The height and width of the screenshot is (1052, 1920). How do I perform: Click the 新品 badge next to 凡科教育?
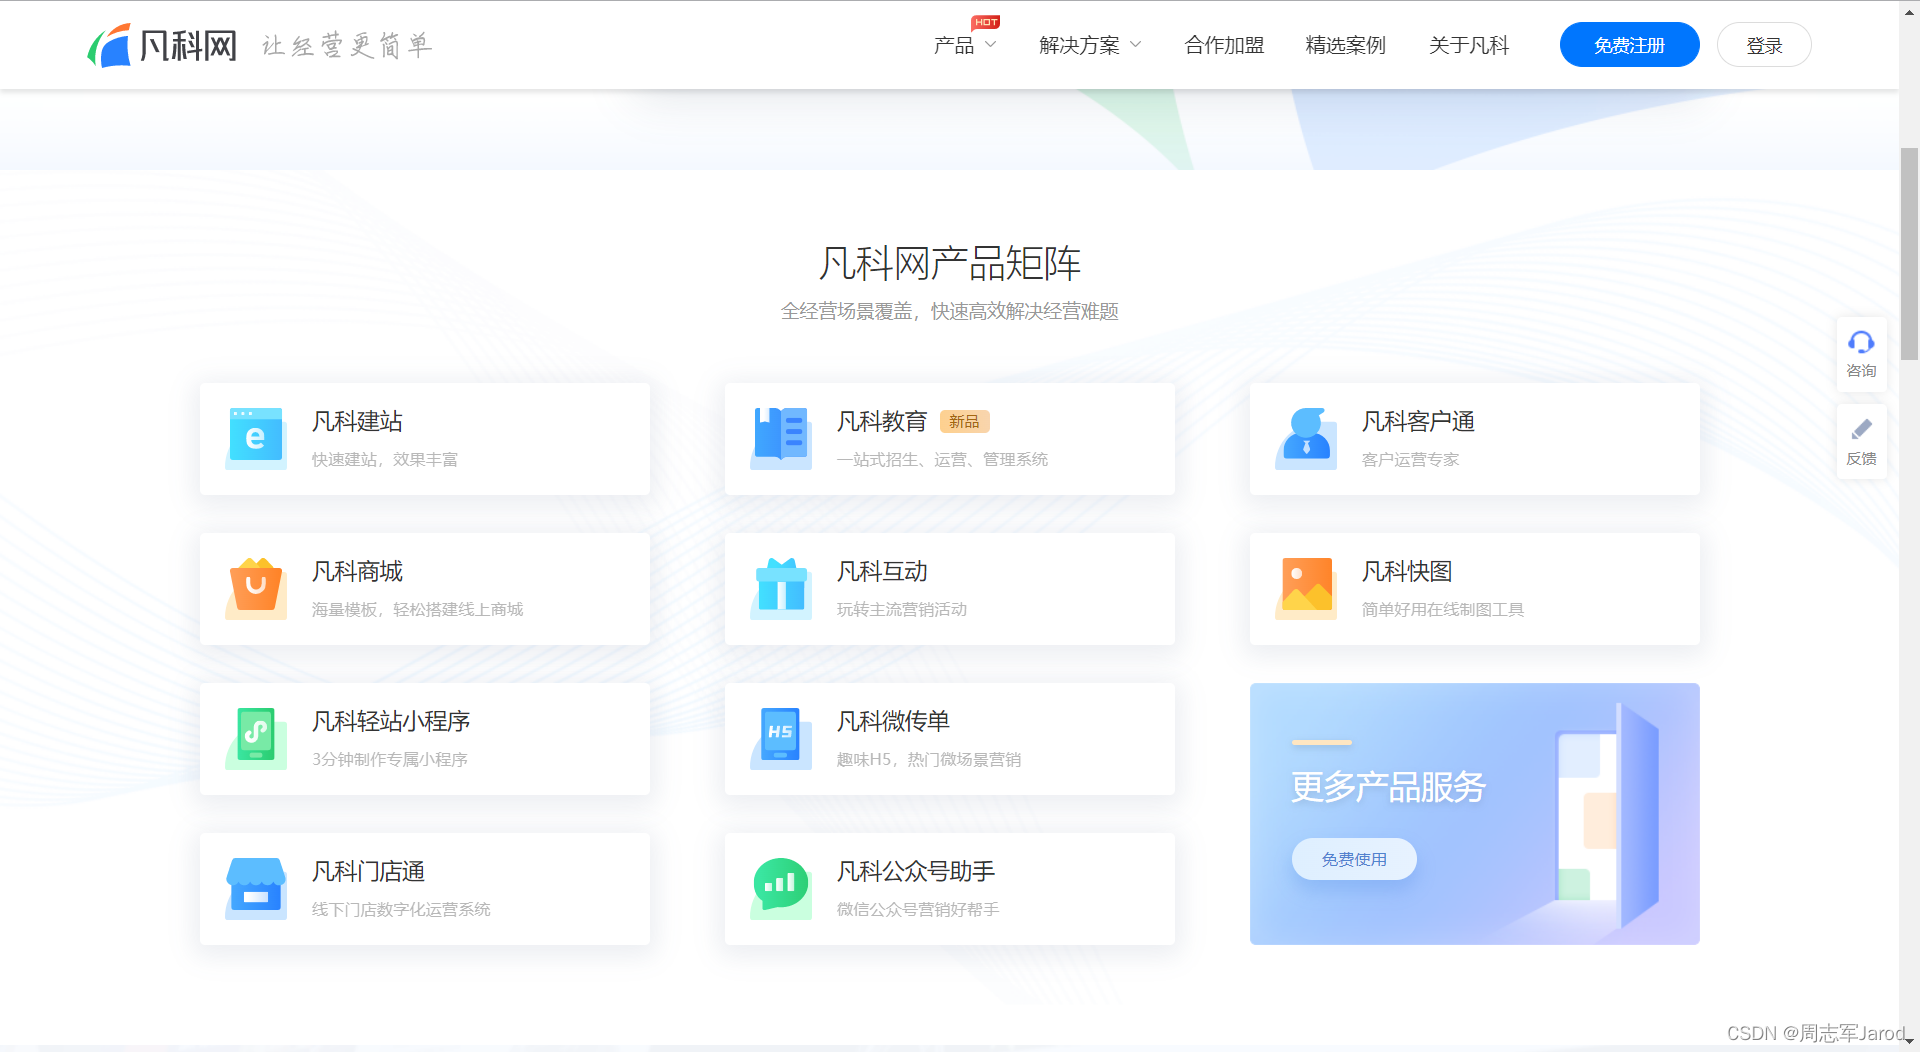964,422
